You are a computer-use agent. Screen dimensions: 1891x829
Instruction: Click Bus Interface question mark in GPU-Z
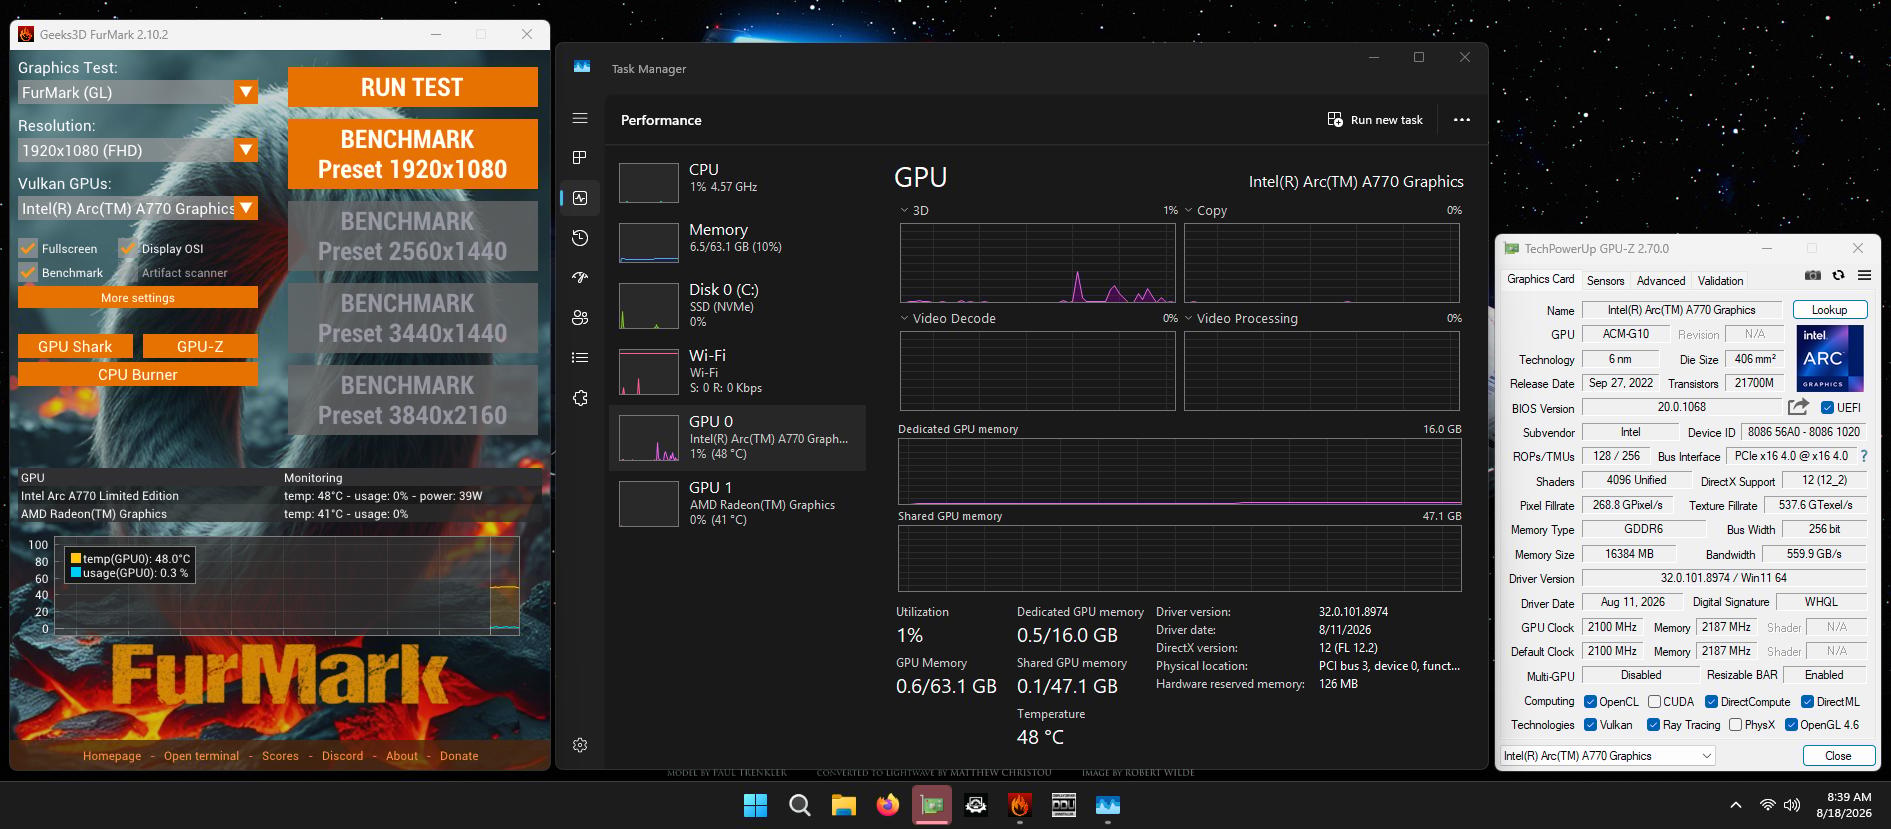pyautogui.click(x=1864, y=456)
